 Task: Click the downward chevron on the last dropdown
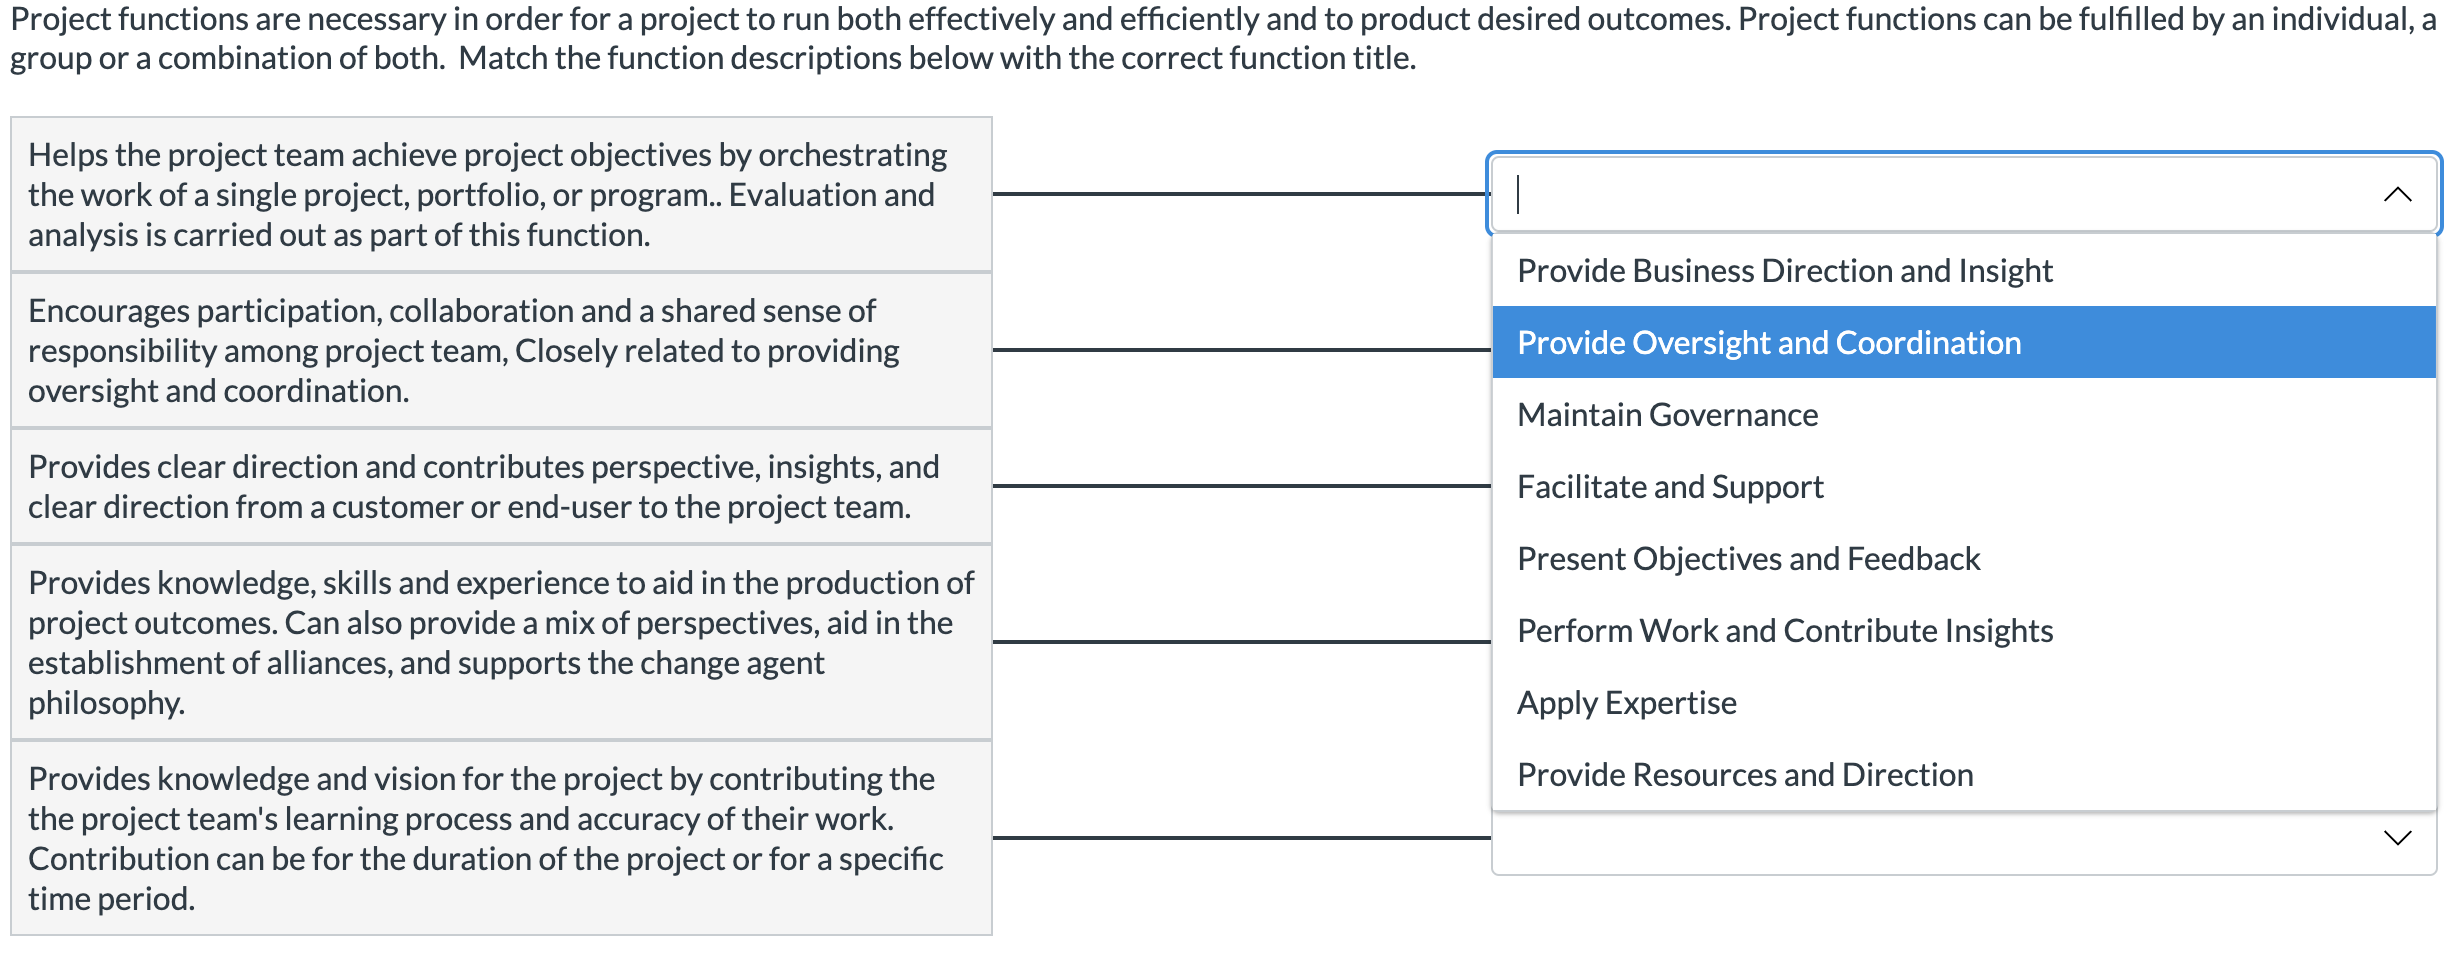(x=2398, y=839)
